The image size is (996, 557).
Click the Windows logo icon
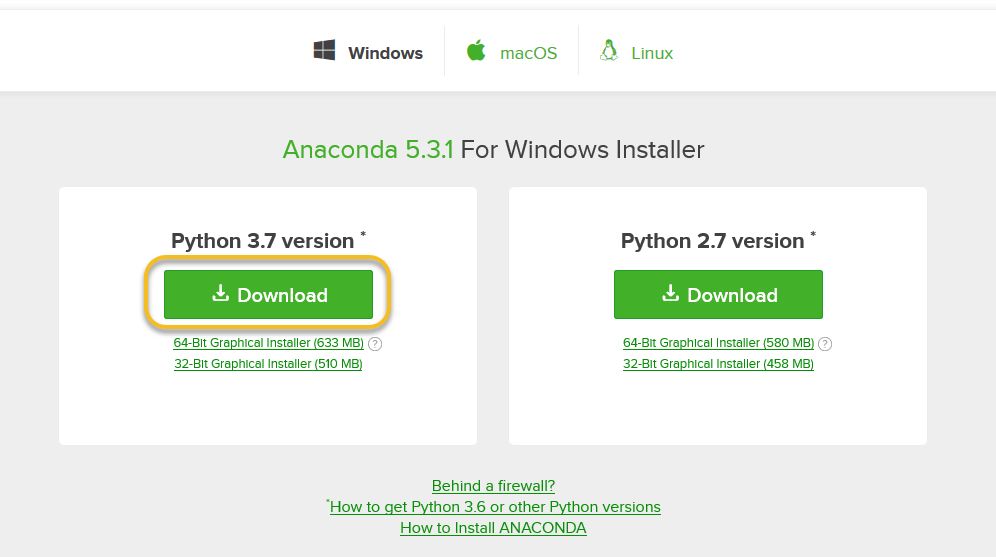coord(324,50)
